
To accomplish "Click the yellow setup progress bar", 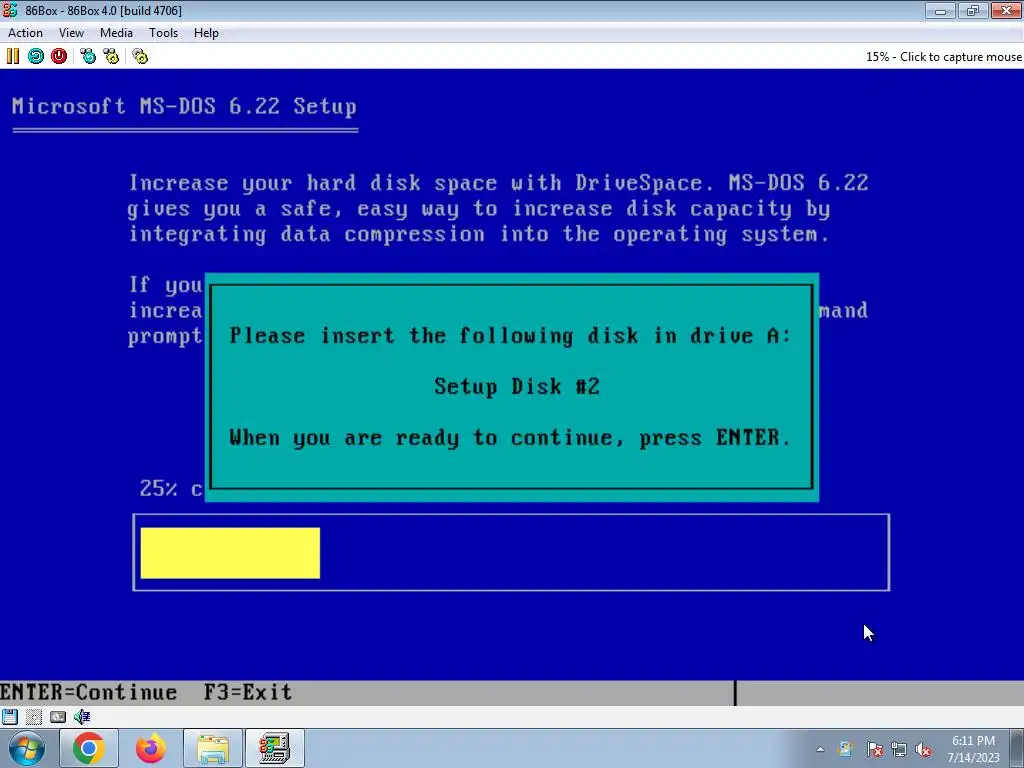I will [x=230, y=553].
